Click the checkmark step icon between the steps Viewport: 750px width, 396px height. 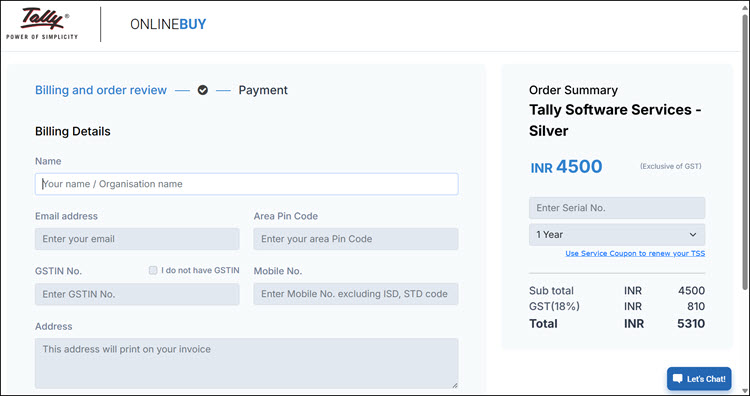click(x=203, y=90)
